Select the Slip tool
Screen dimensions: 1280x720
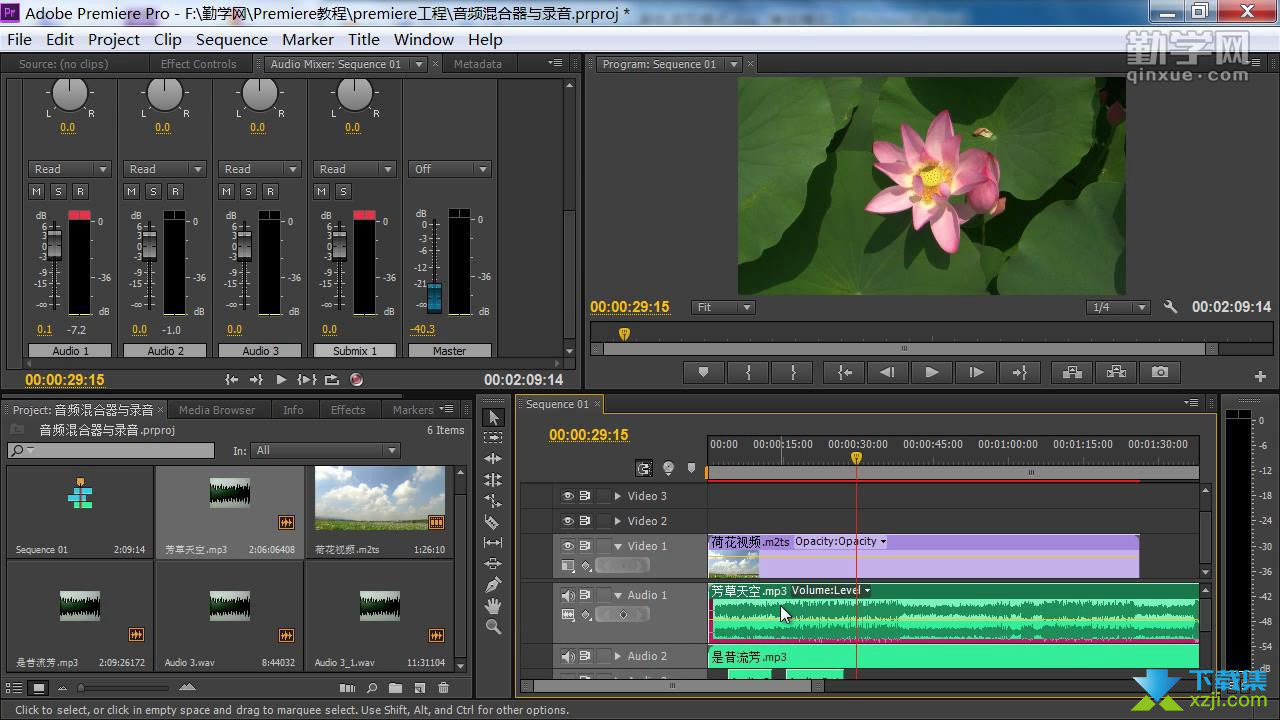(493, 543)
